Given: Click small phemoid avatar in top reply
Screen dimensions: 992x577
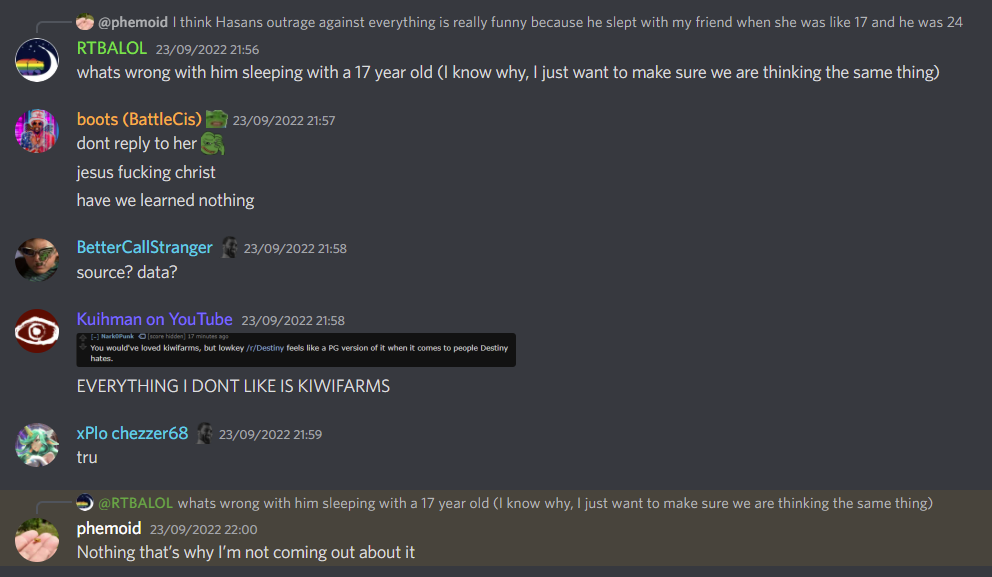Looking at the screenshot, I should point(85,22).
